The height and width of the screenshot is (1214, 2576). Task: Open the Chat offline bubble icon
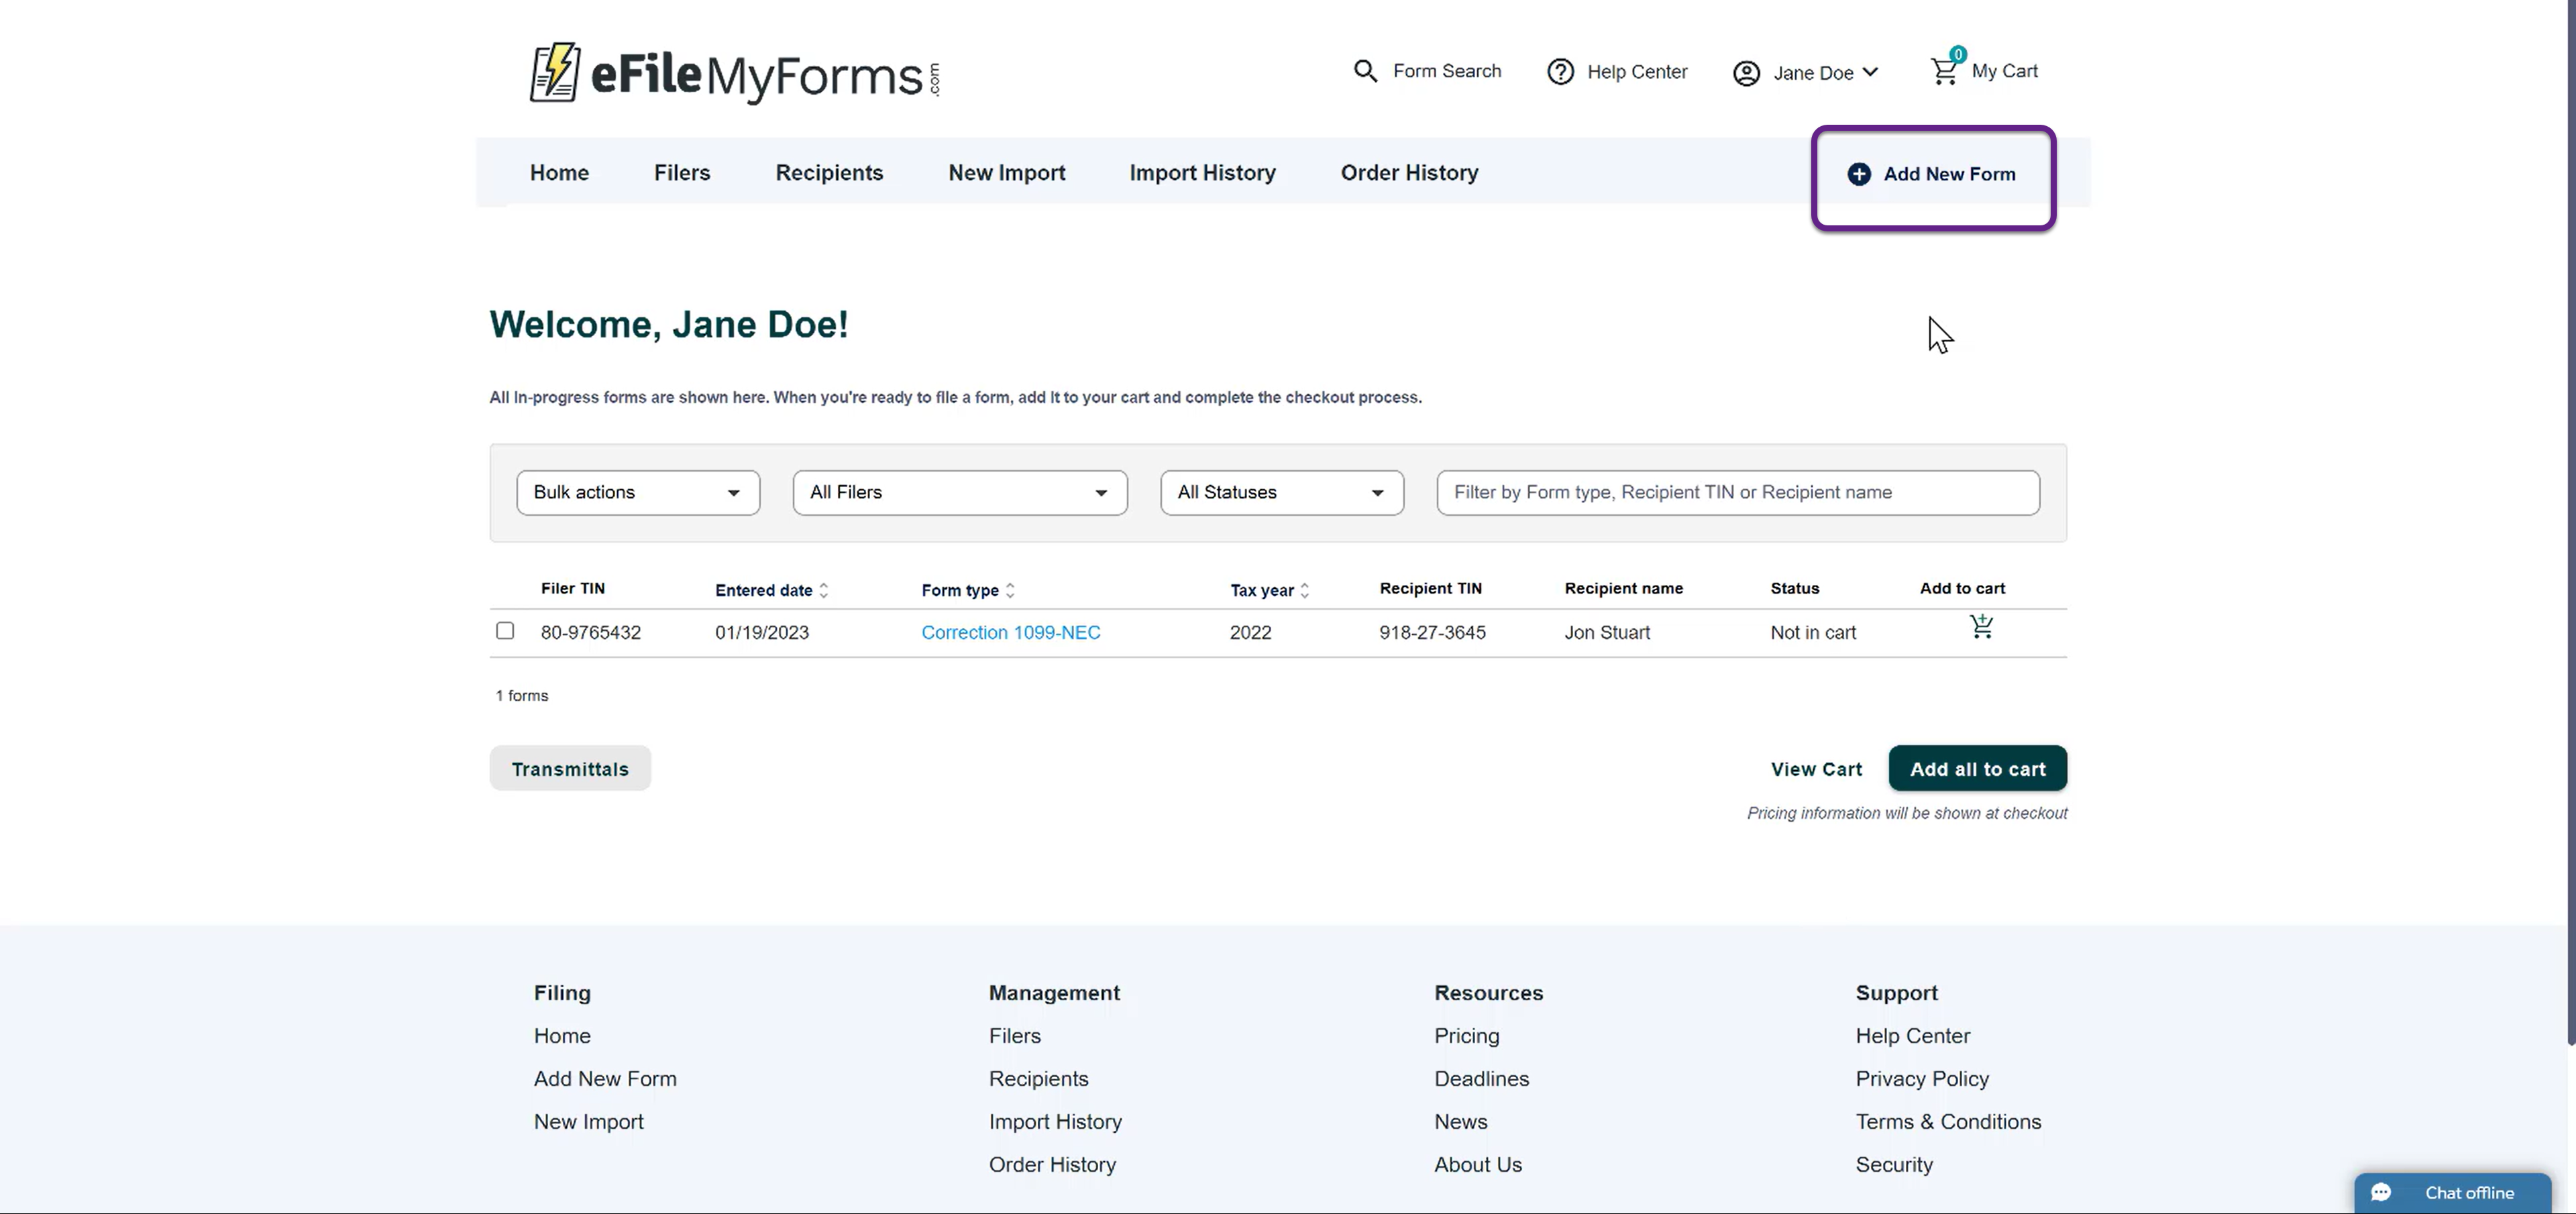point(2381,1192)
